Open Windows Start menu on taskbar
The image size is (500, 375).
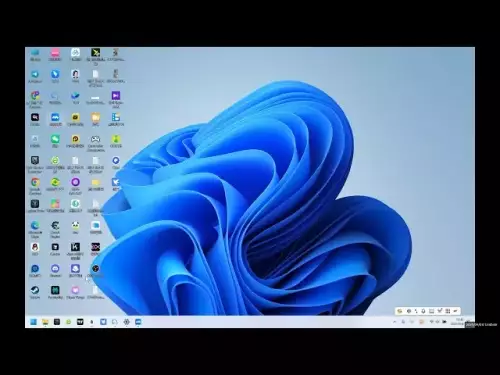coord(33,322)
